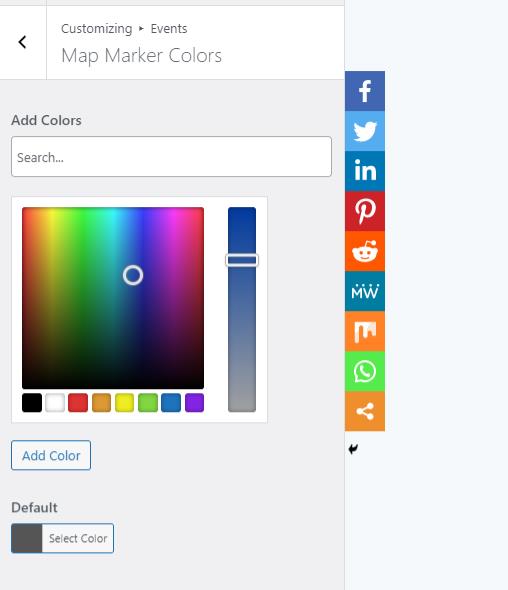This screenshot has width=508, height=590.
Task: Go back using the left chevron
Action: click(x=23, y=42)
